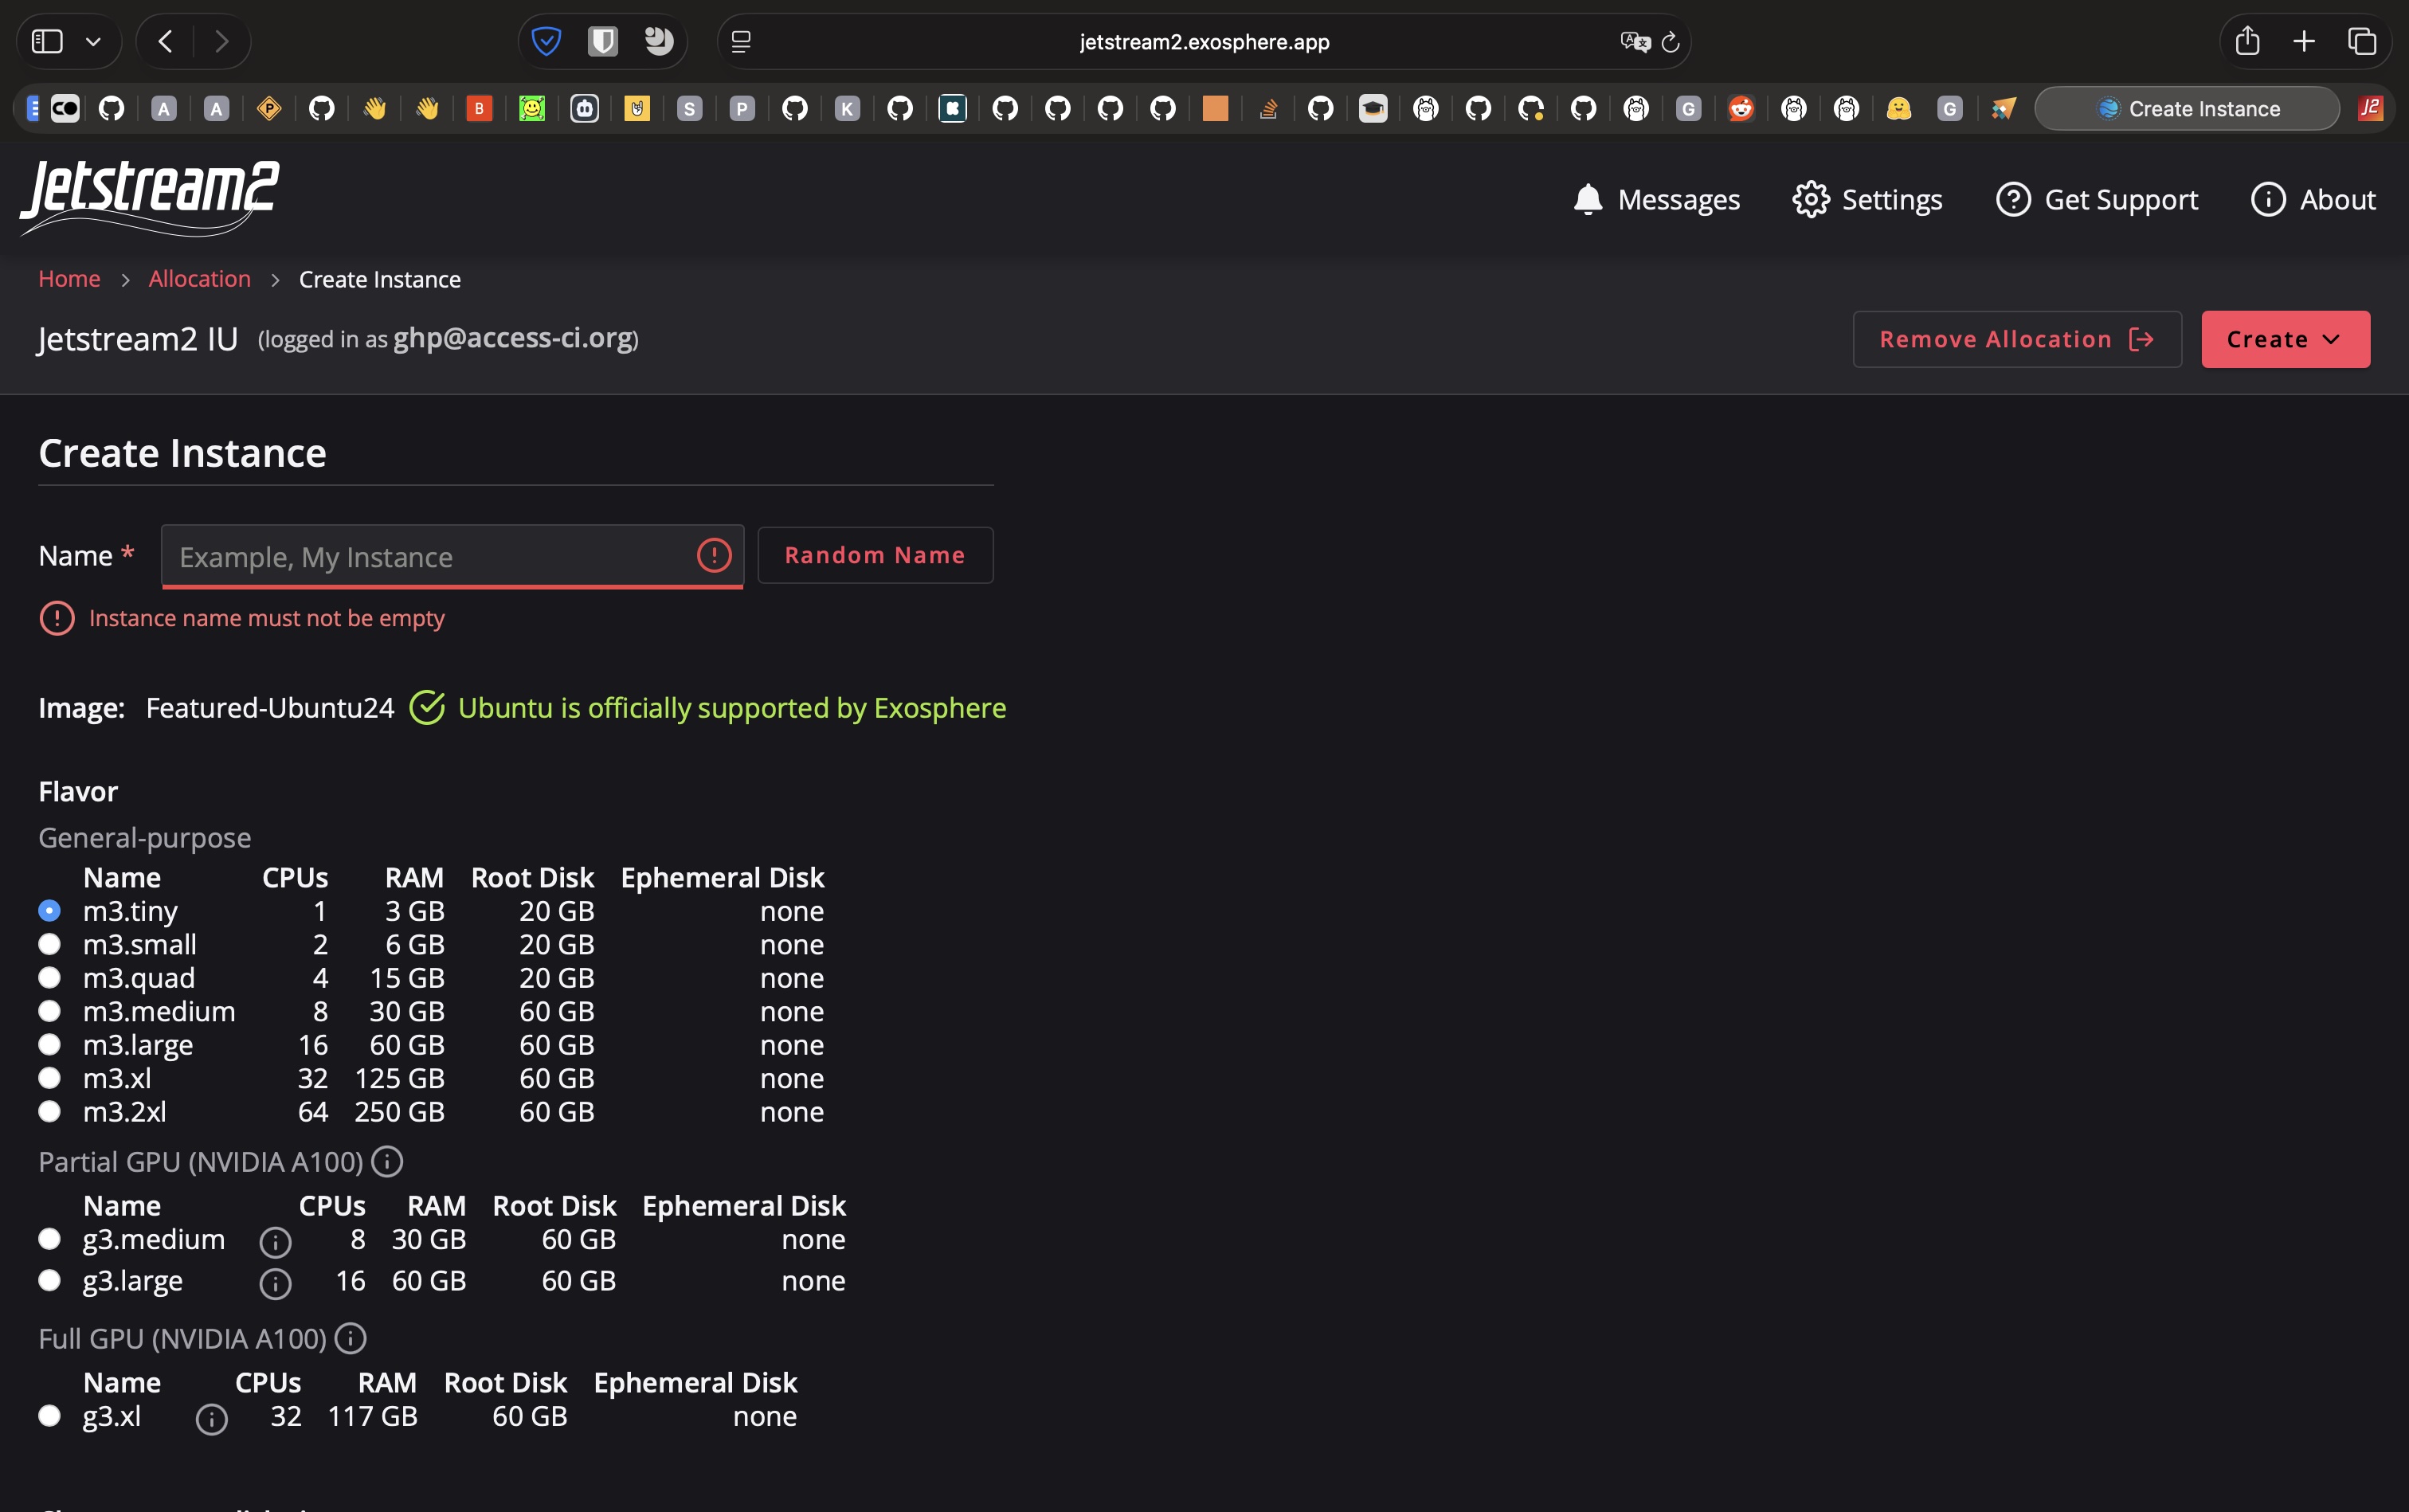Viewport: 2409px width, 1512px height.
Task: Open About in the top navigation
Action: (x=2313, y=199)
